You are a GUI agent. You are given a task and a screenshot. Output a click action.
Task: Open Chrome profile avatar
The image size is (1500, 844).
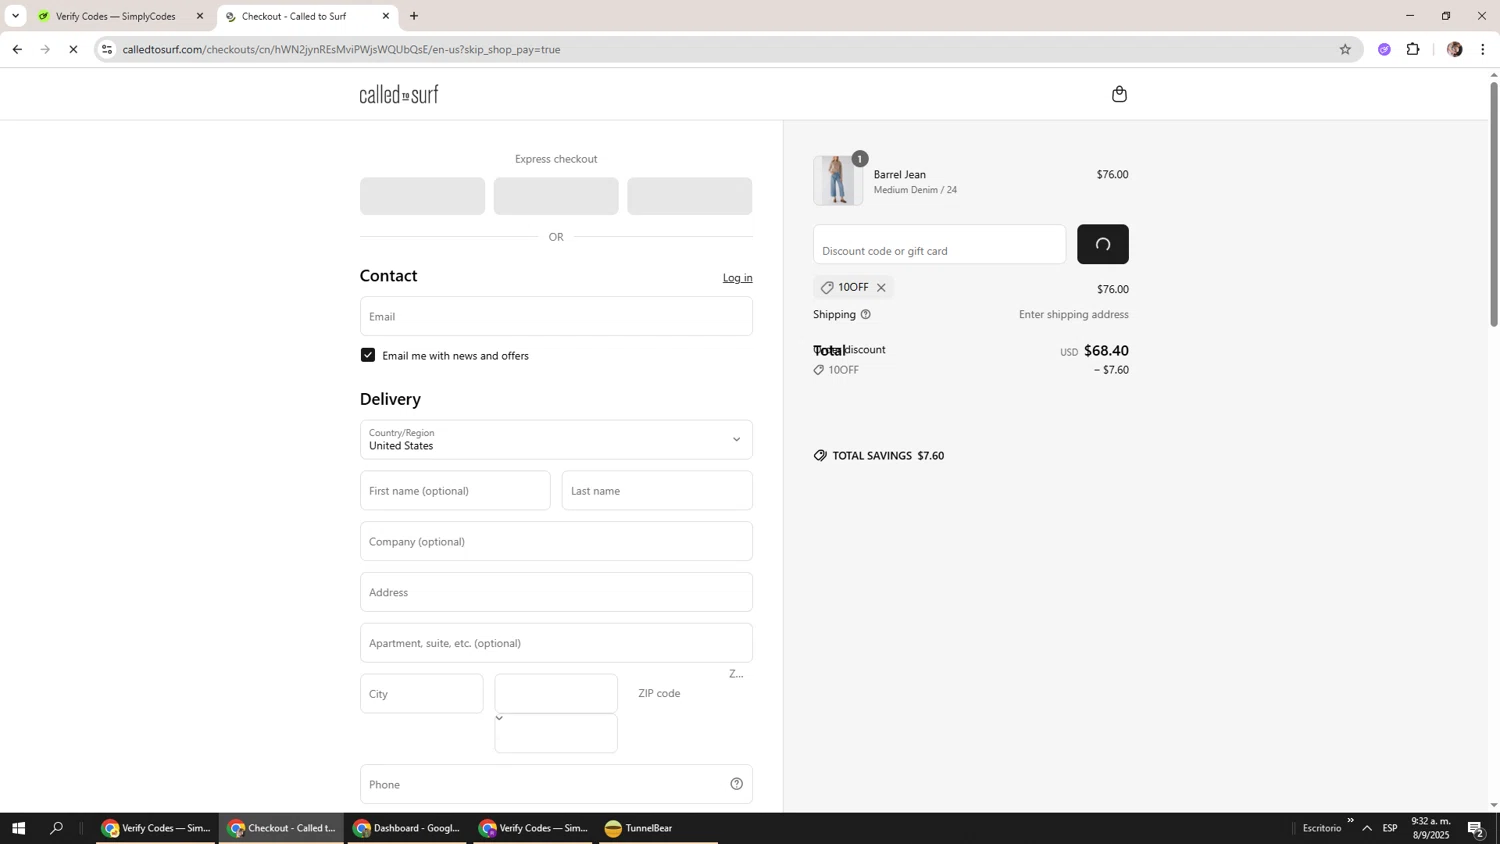click(x=1454, y=49)
